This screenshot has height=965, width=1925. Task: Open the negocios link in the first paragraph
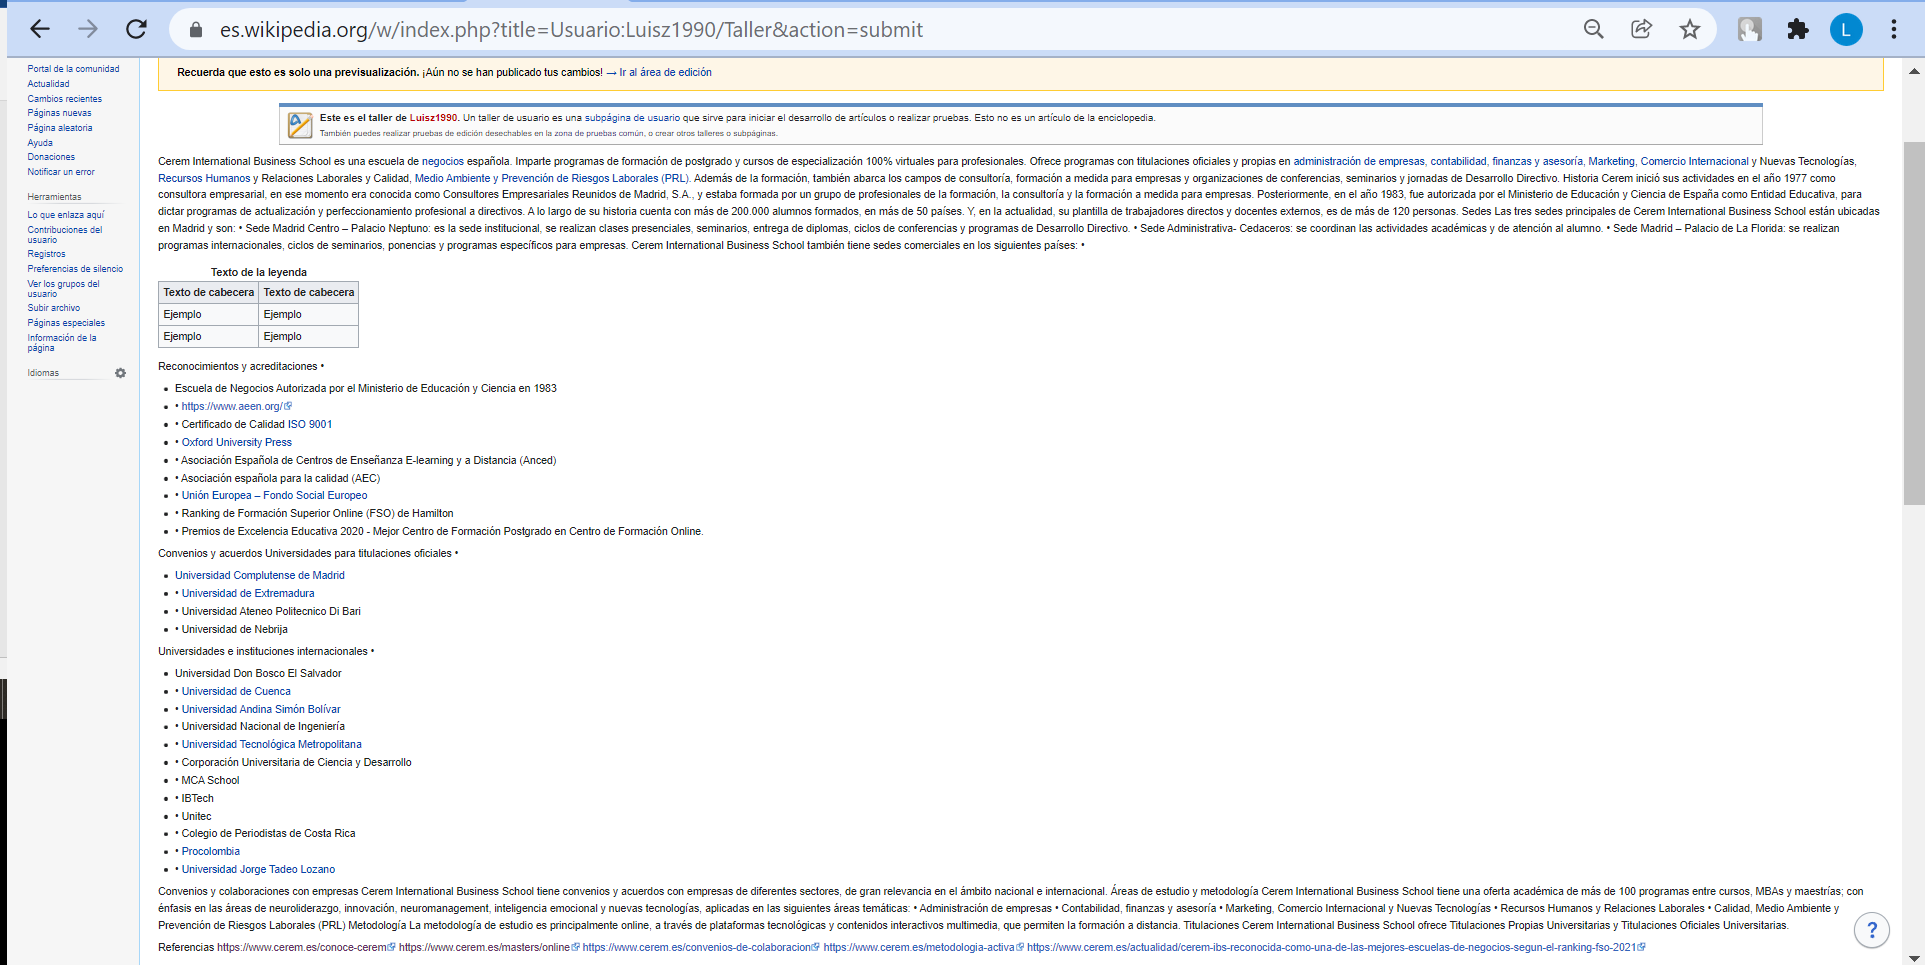(443, 161)
